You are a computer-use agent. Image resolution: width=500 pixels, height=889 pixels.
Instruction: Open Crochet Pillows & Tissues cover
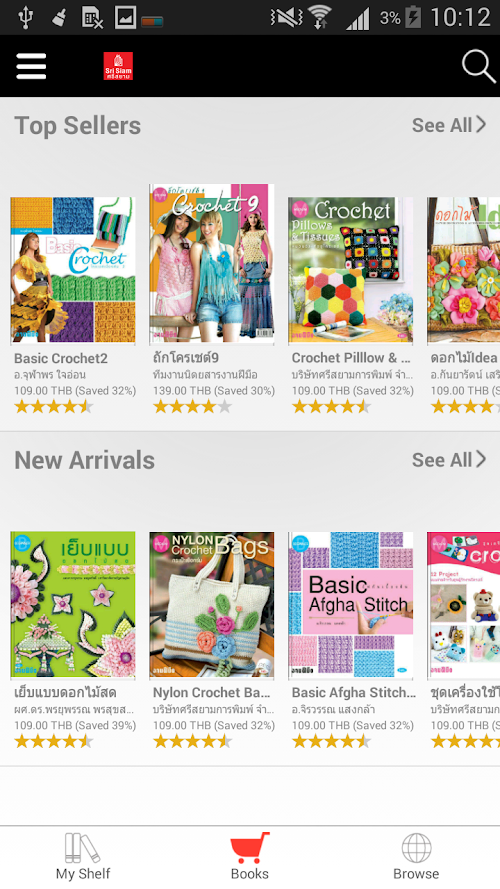pos(351,270)
